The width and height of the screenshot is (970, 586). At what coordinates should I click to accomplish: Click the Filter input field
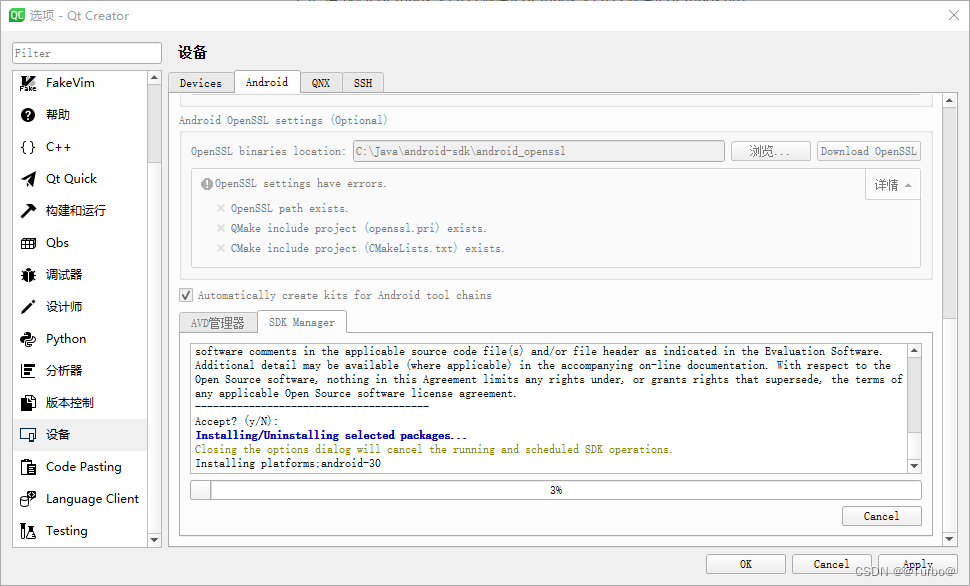point(87,53)
